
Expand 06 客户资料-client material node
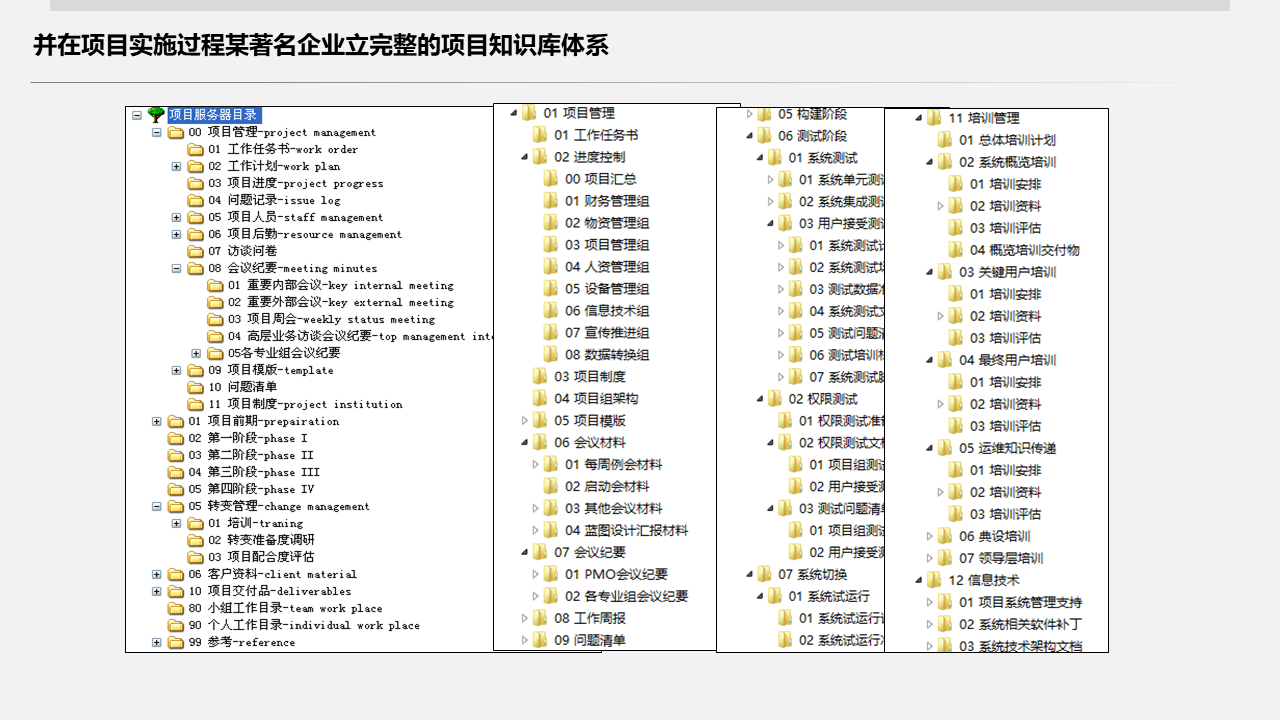(x=157, y=574)
